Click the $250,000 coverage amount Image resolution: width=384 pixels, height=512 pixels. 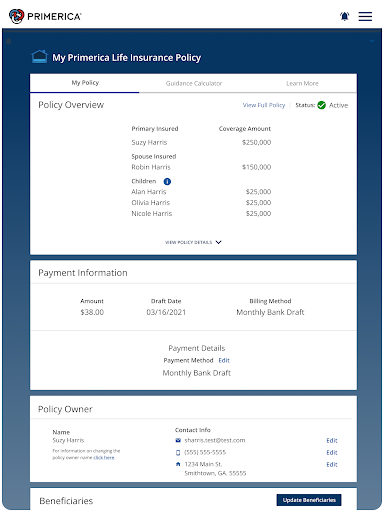[256, 142]
